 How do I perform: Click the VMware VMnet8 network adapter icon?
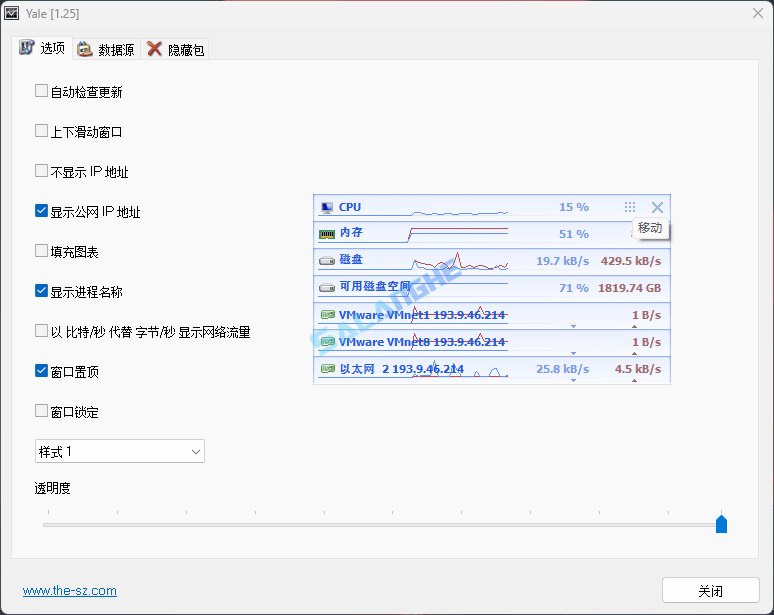[328, 341]
